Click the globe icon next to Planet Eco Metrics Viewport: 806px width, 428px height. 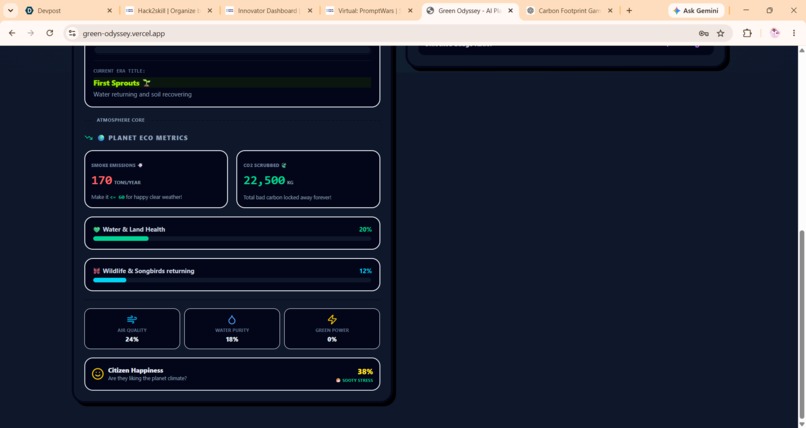click(x=101, y=138)
